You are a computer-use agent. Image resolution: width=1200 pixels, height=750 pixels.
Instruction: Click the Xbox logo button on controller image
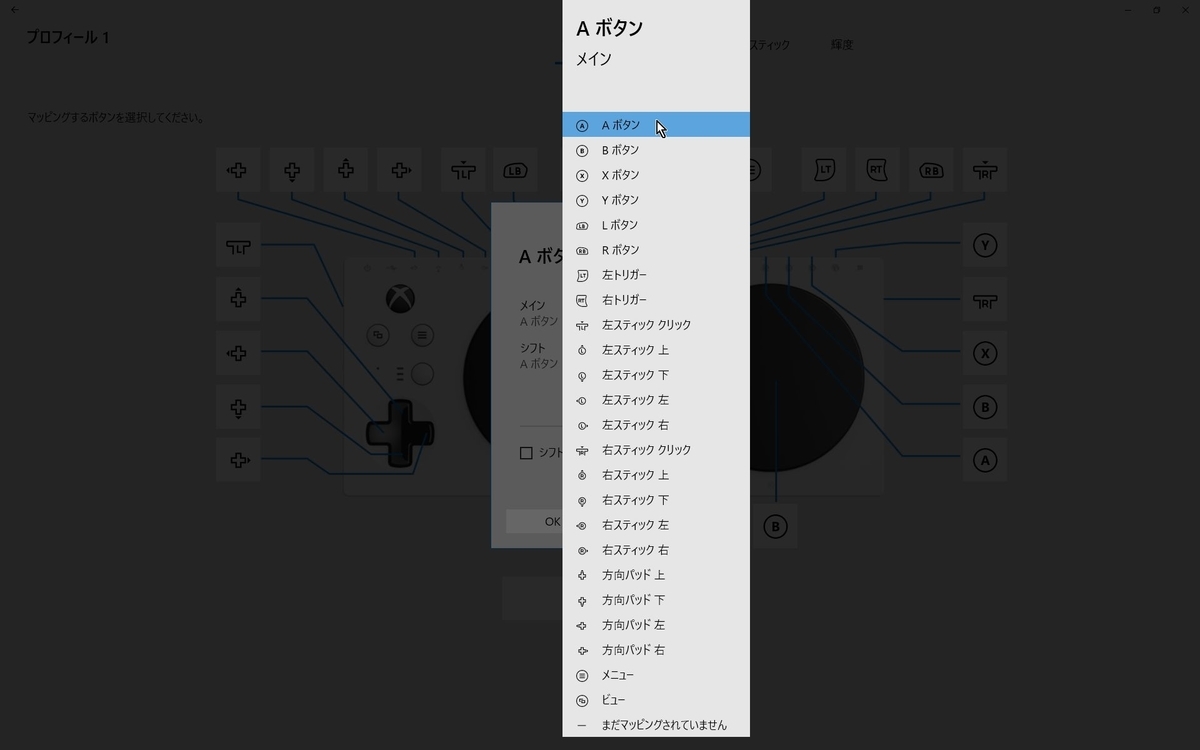tap(400, 298)
